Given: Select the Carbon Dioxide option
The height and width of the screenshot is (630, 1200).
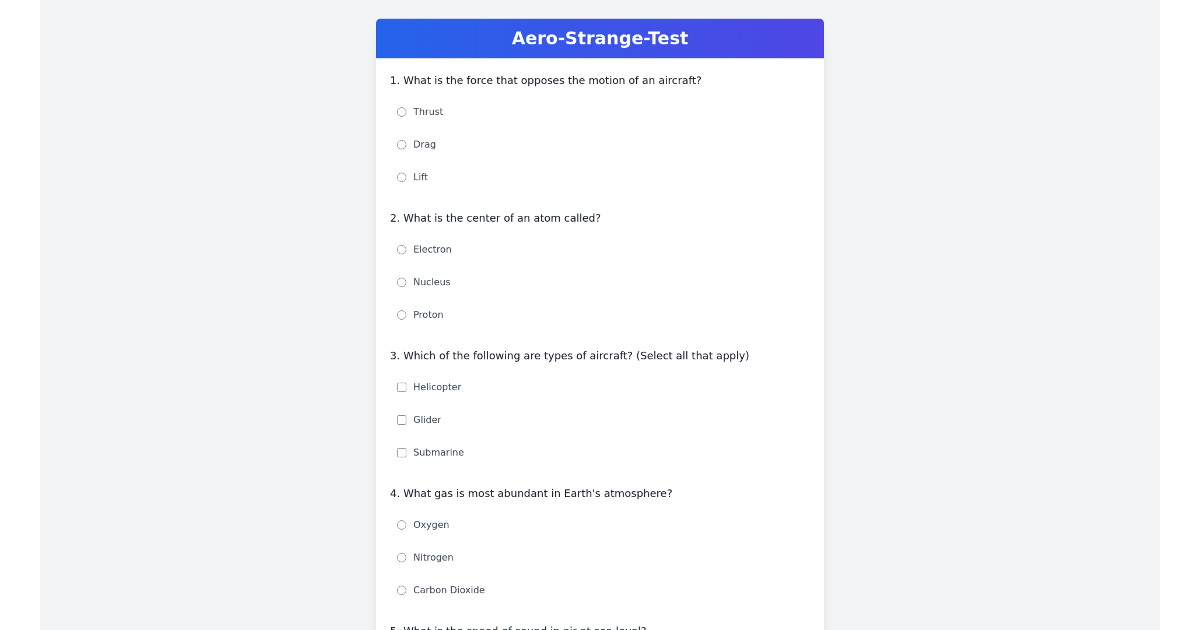Looking at the screenshot, I should point(401,590).
